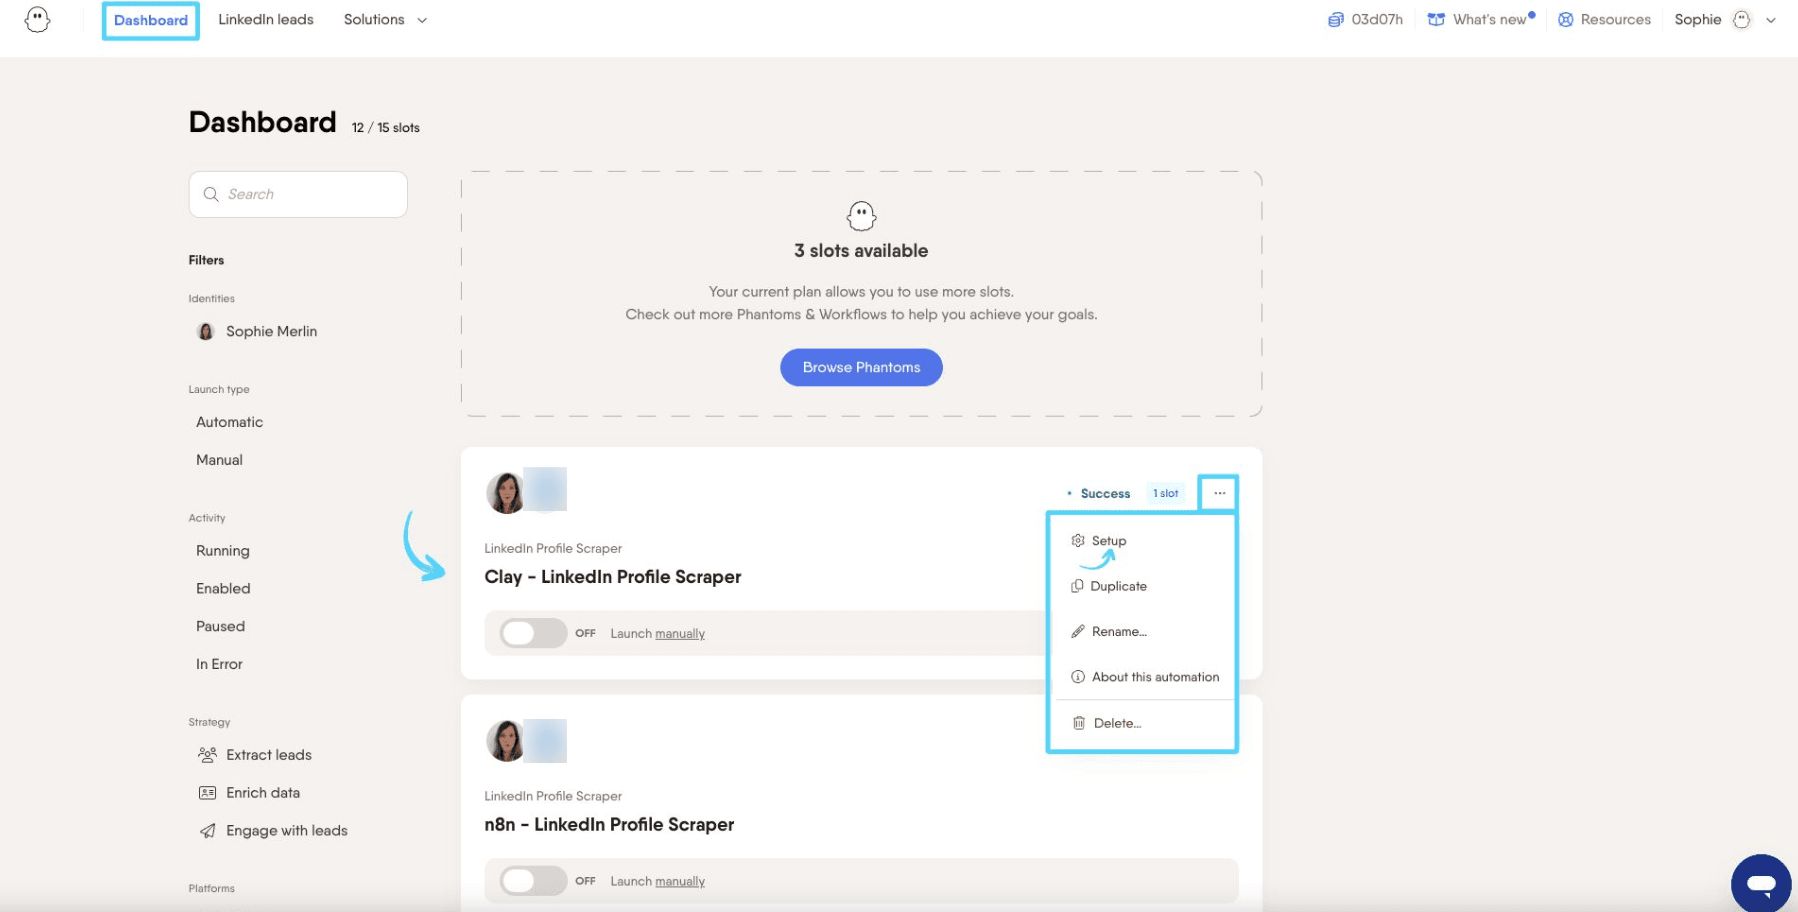Open the Clay phantom three-dot menu
This screenshot has width=1798, height=912.
coord(1219,493)
